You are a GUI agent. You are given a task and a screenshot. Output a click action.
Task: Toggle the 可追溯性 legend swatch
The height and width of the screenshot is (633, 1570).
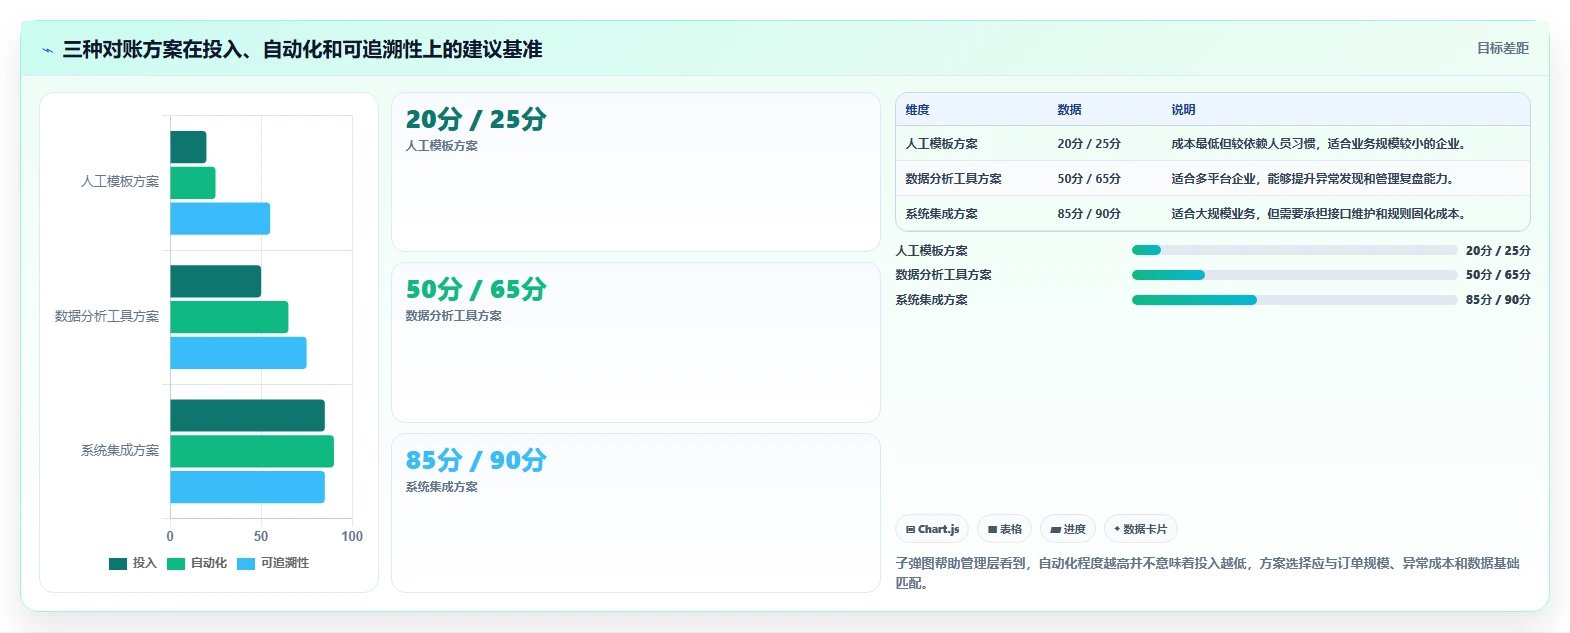click(x=246, y=564)
